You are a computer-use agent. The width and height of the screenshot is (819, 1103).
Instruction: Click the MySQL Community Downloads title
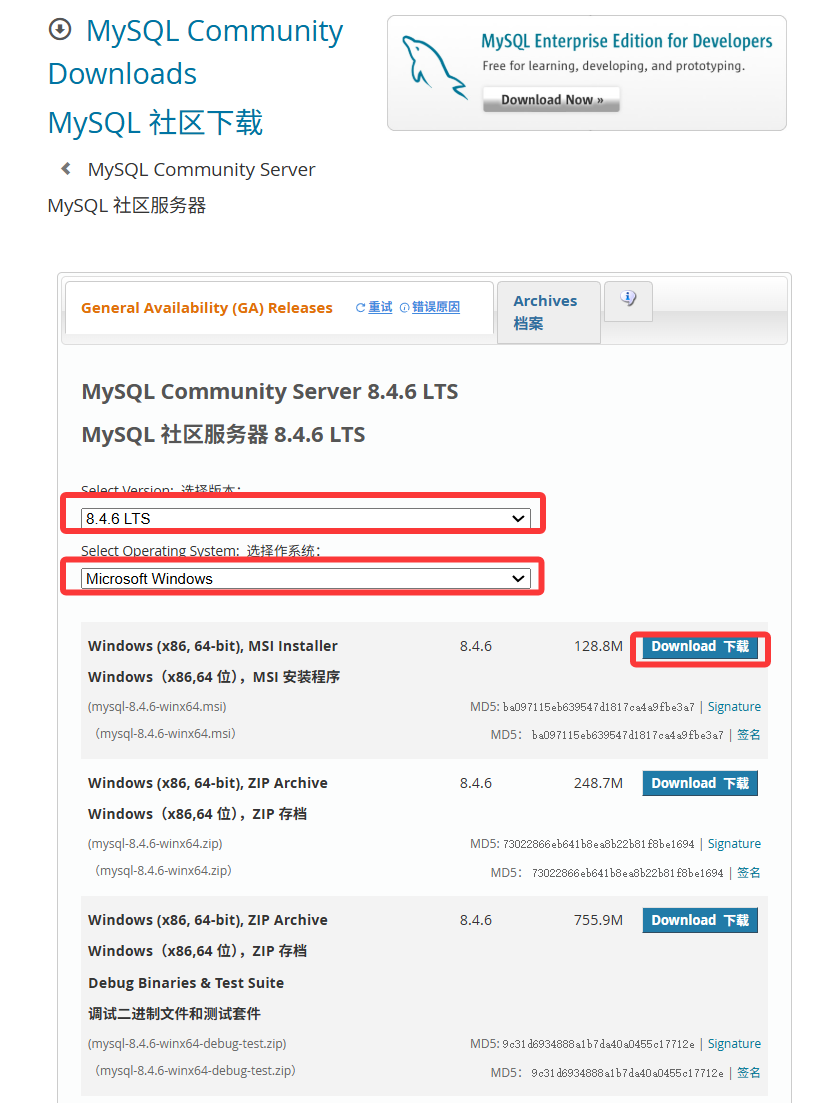point(196,52)
